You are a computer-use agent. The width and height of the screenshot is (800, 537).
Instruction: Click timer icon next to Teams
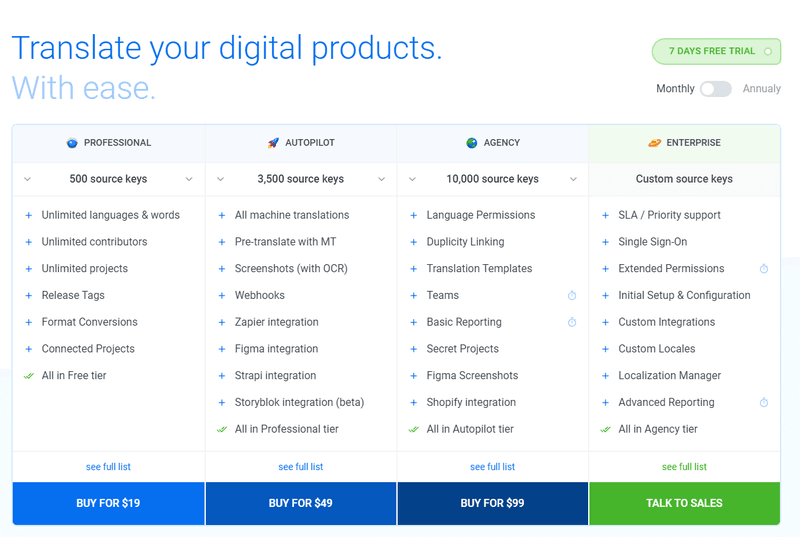click(572, 295)
